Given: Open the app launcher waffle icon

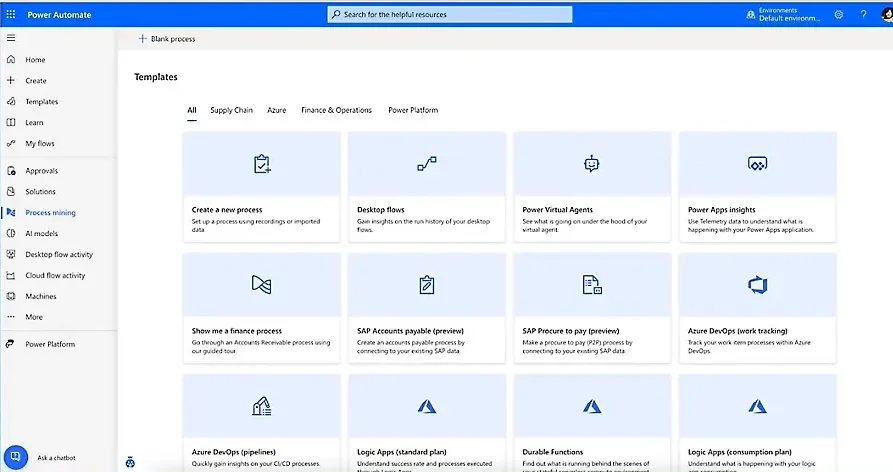Looking at the screenshot, I should coord(11,14).
